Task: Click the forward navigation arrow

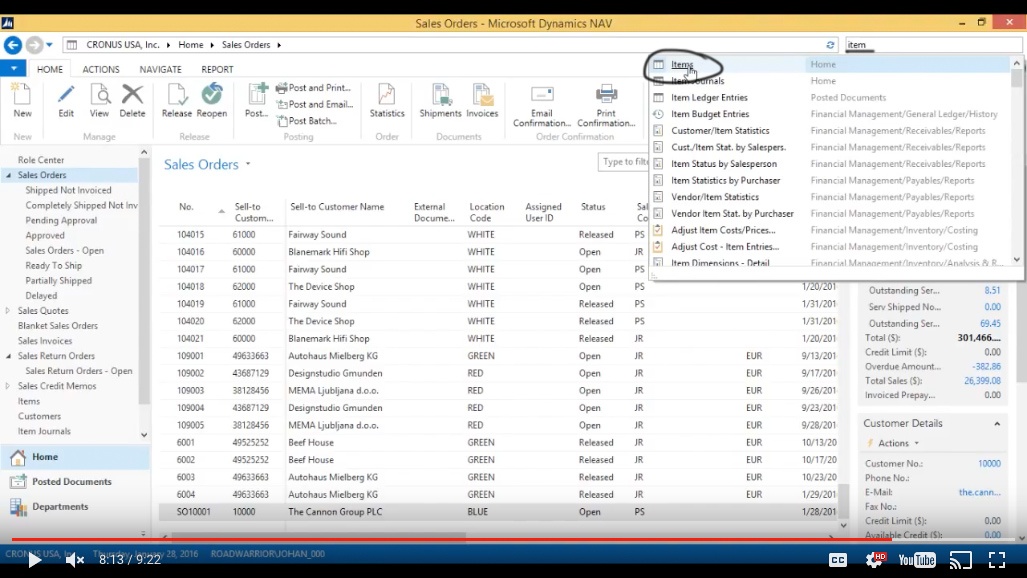Action: pyautogui.click(x=34, y=45)
